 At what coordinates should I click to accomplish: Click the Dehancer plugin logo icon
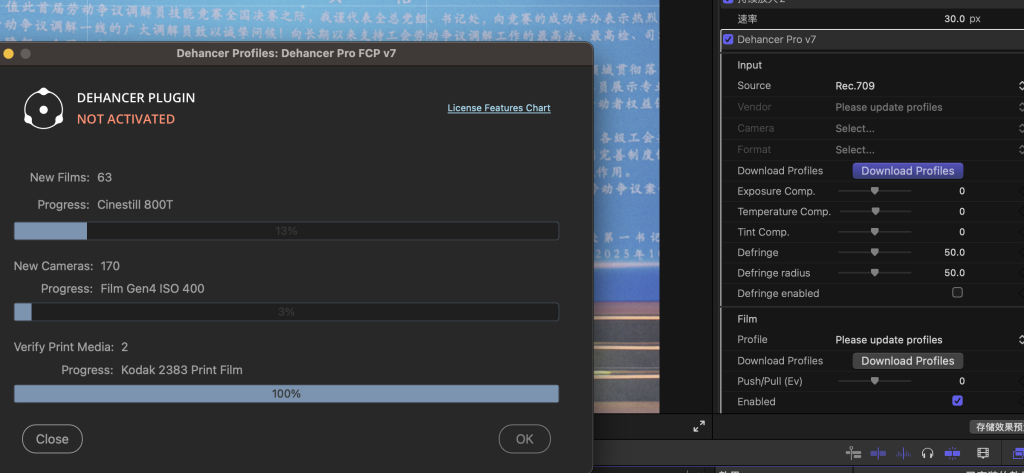(x=44, y=108)
